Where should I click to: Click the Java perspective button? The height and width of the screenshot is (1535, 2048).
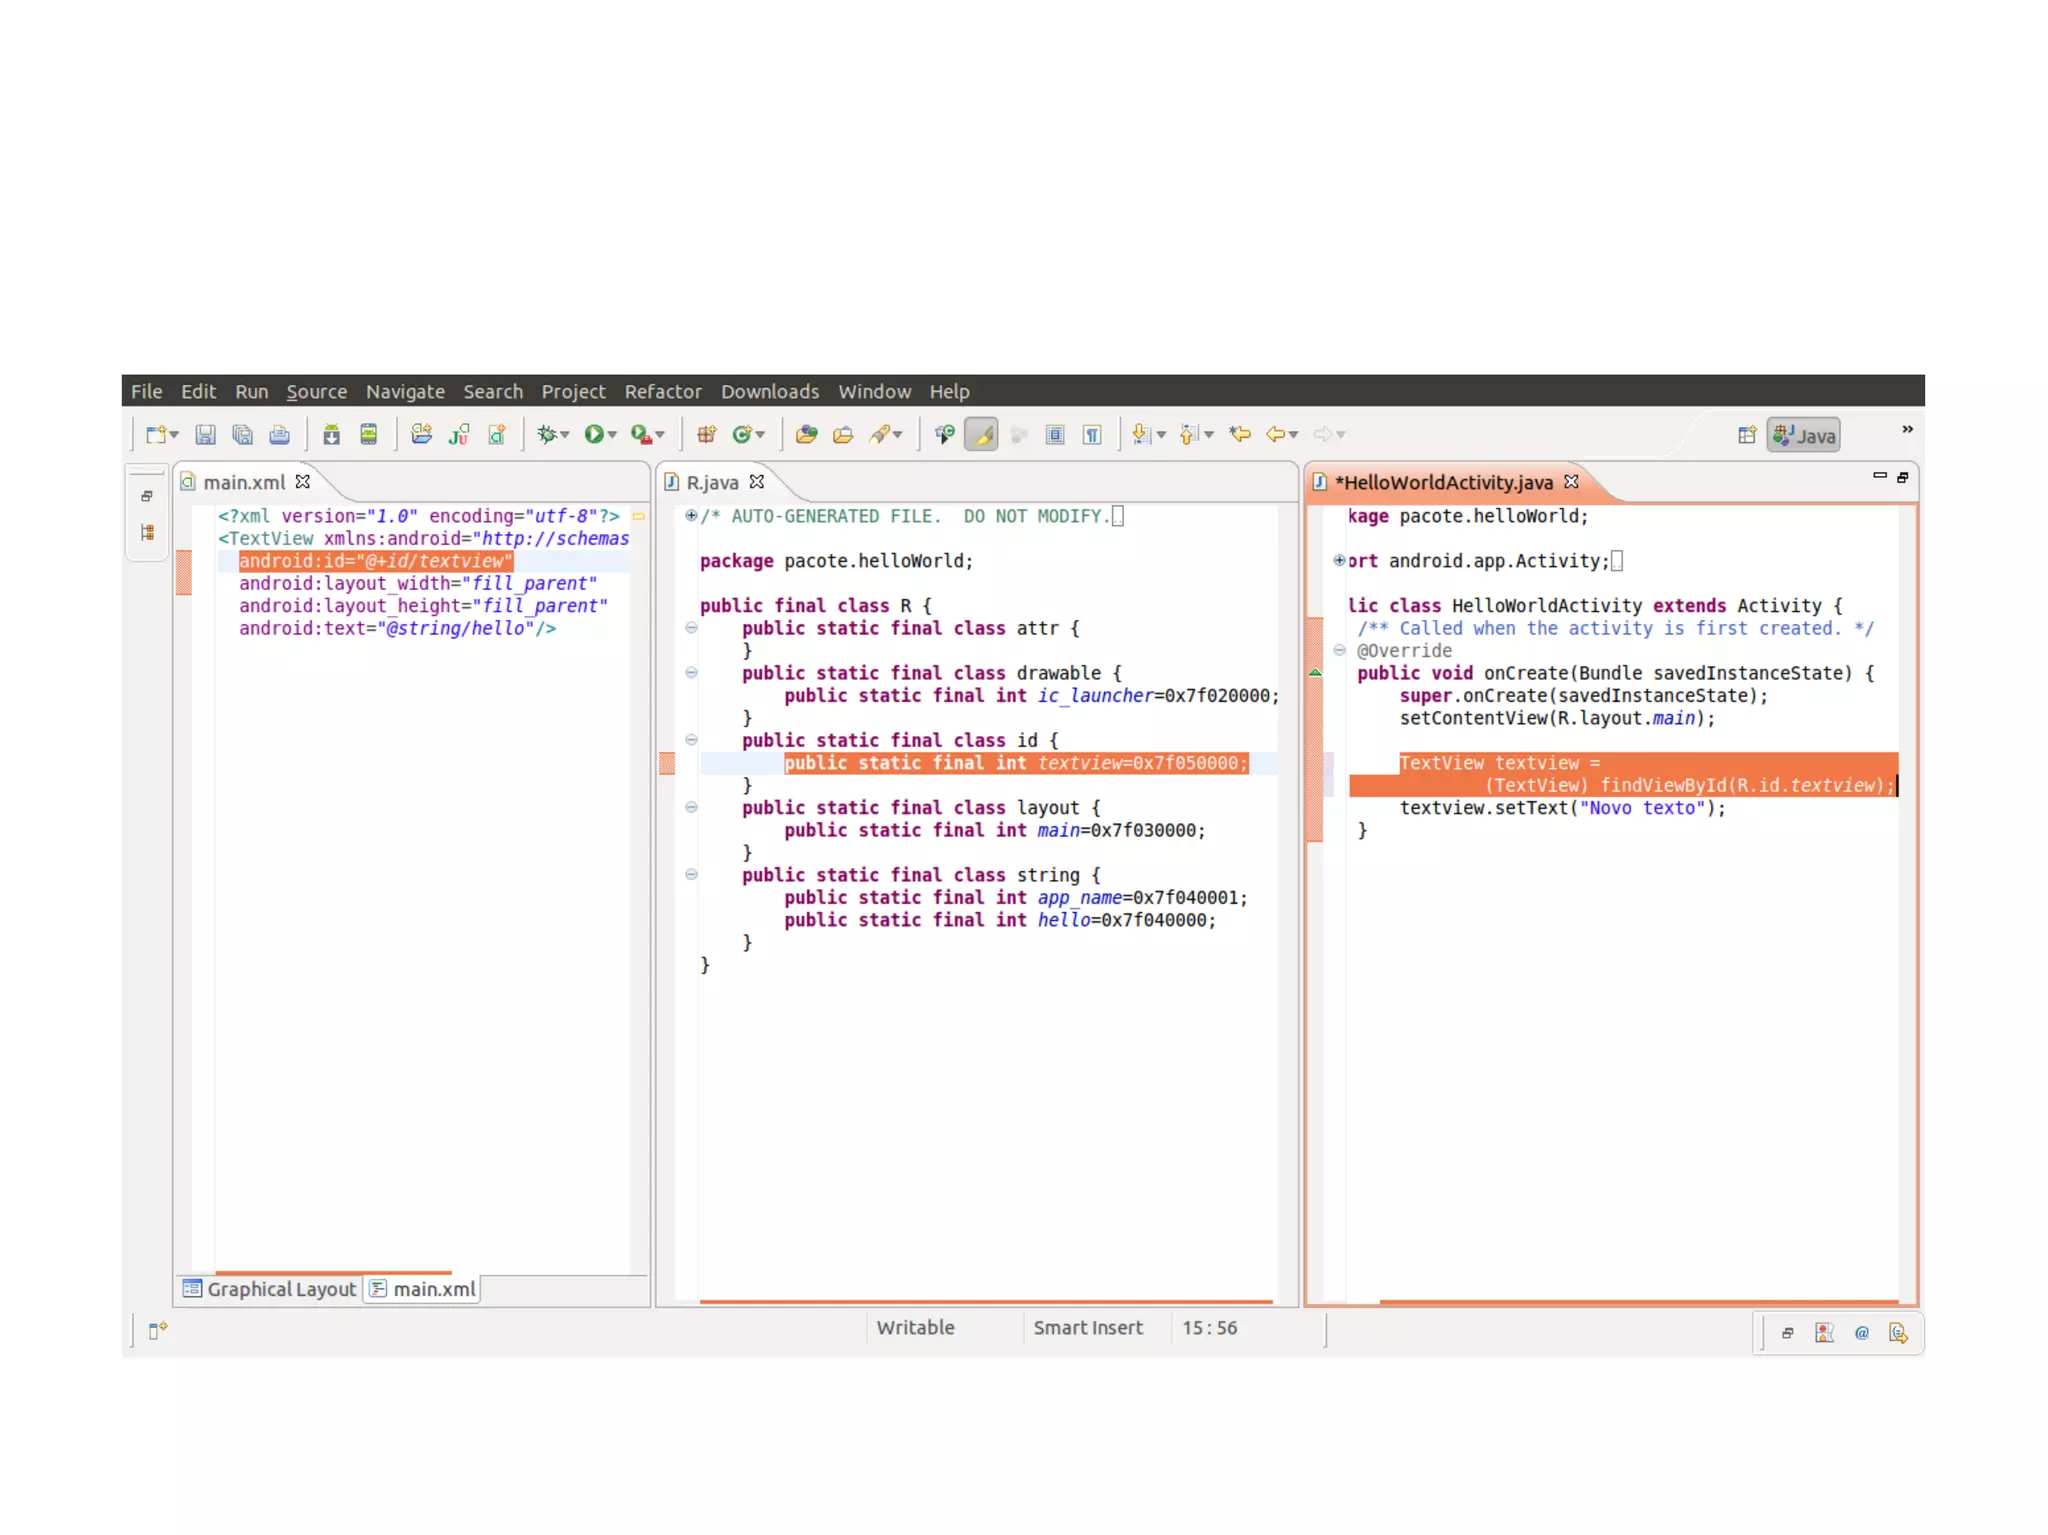point(1804,435)
